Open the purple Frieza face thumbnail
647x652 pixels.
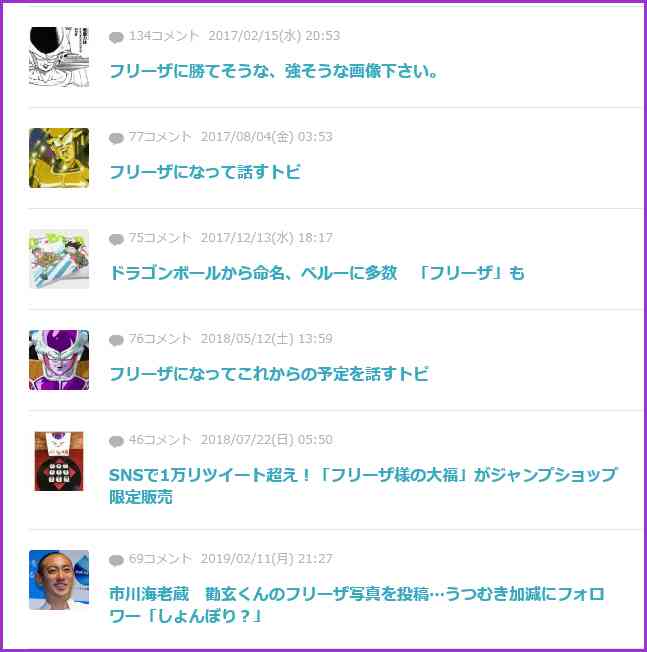point(59,360)
